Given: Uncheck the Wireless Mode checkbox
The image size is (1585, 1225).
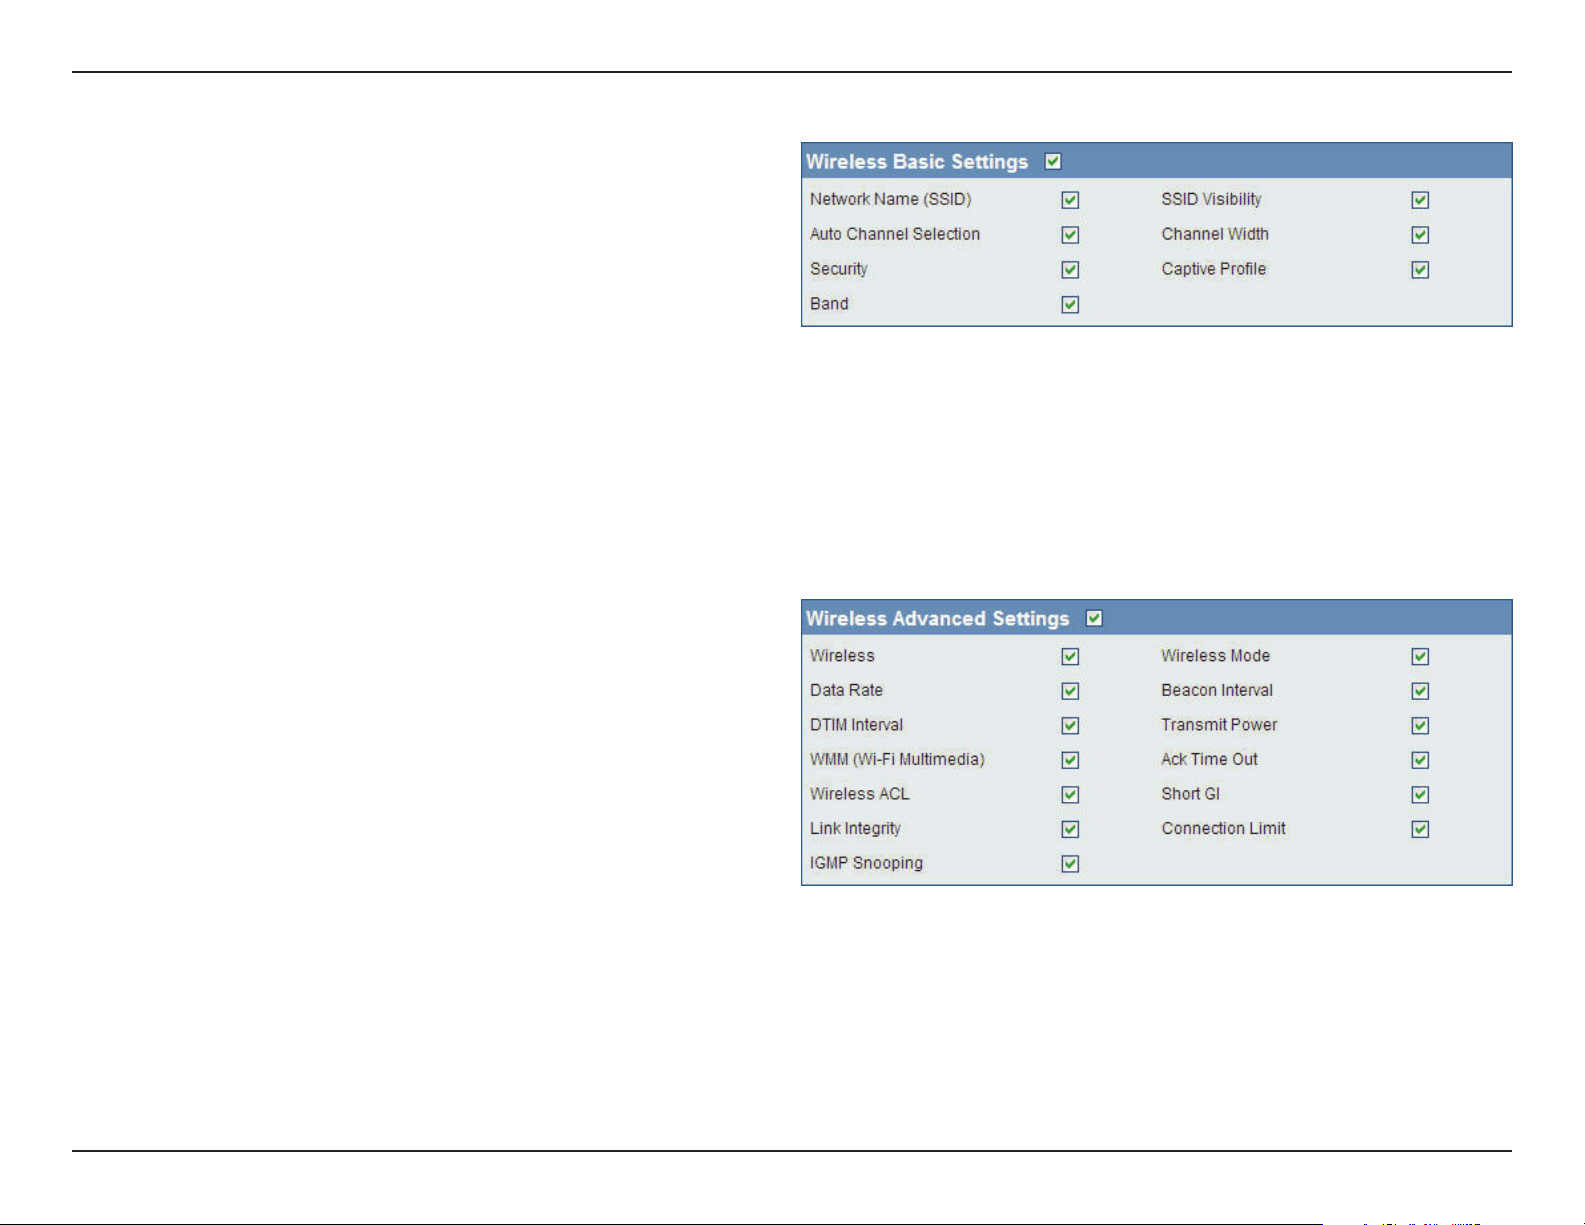Looking at the screenshot, I should [1420, 657].
